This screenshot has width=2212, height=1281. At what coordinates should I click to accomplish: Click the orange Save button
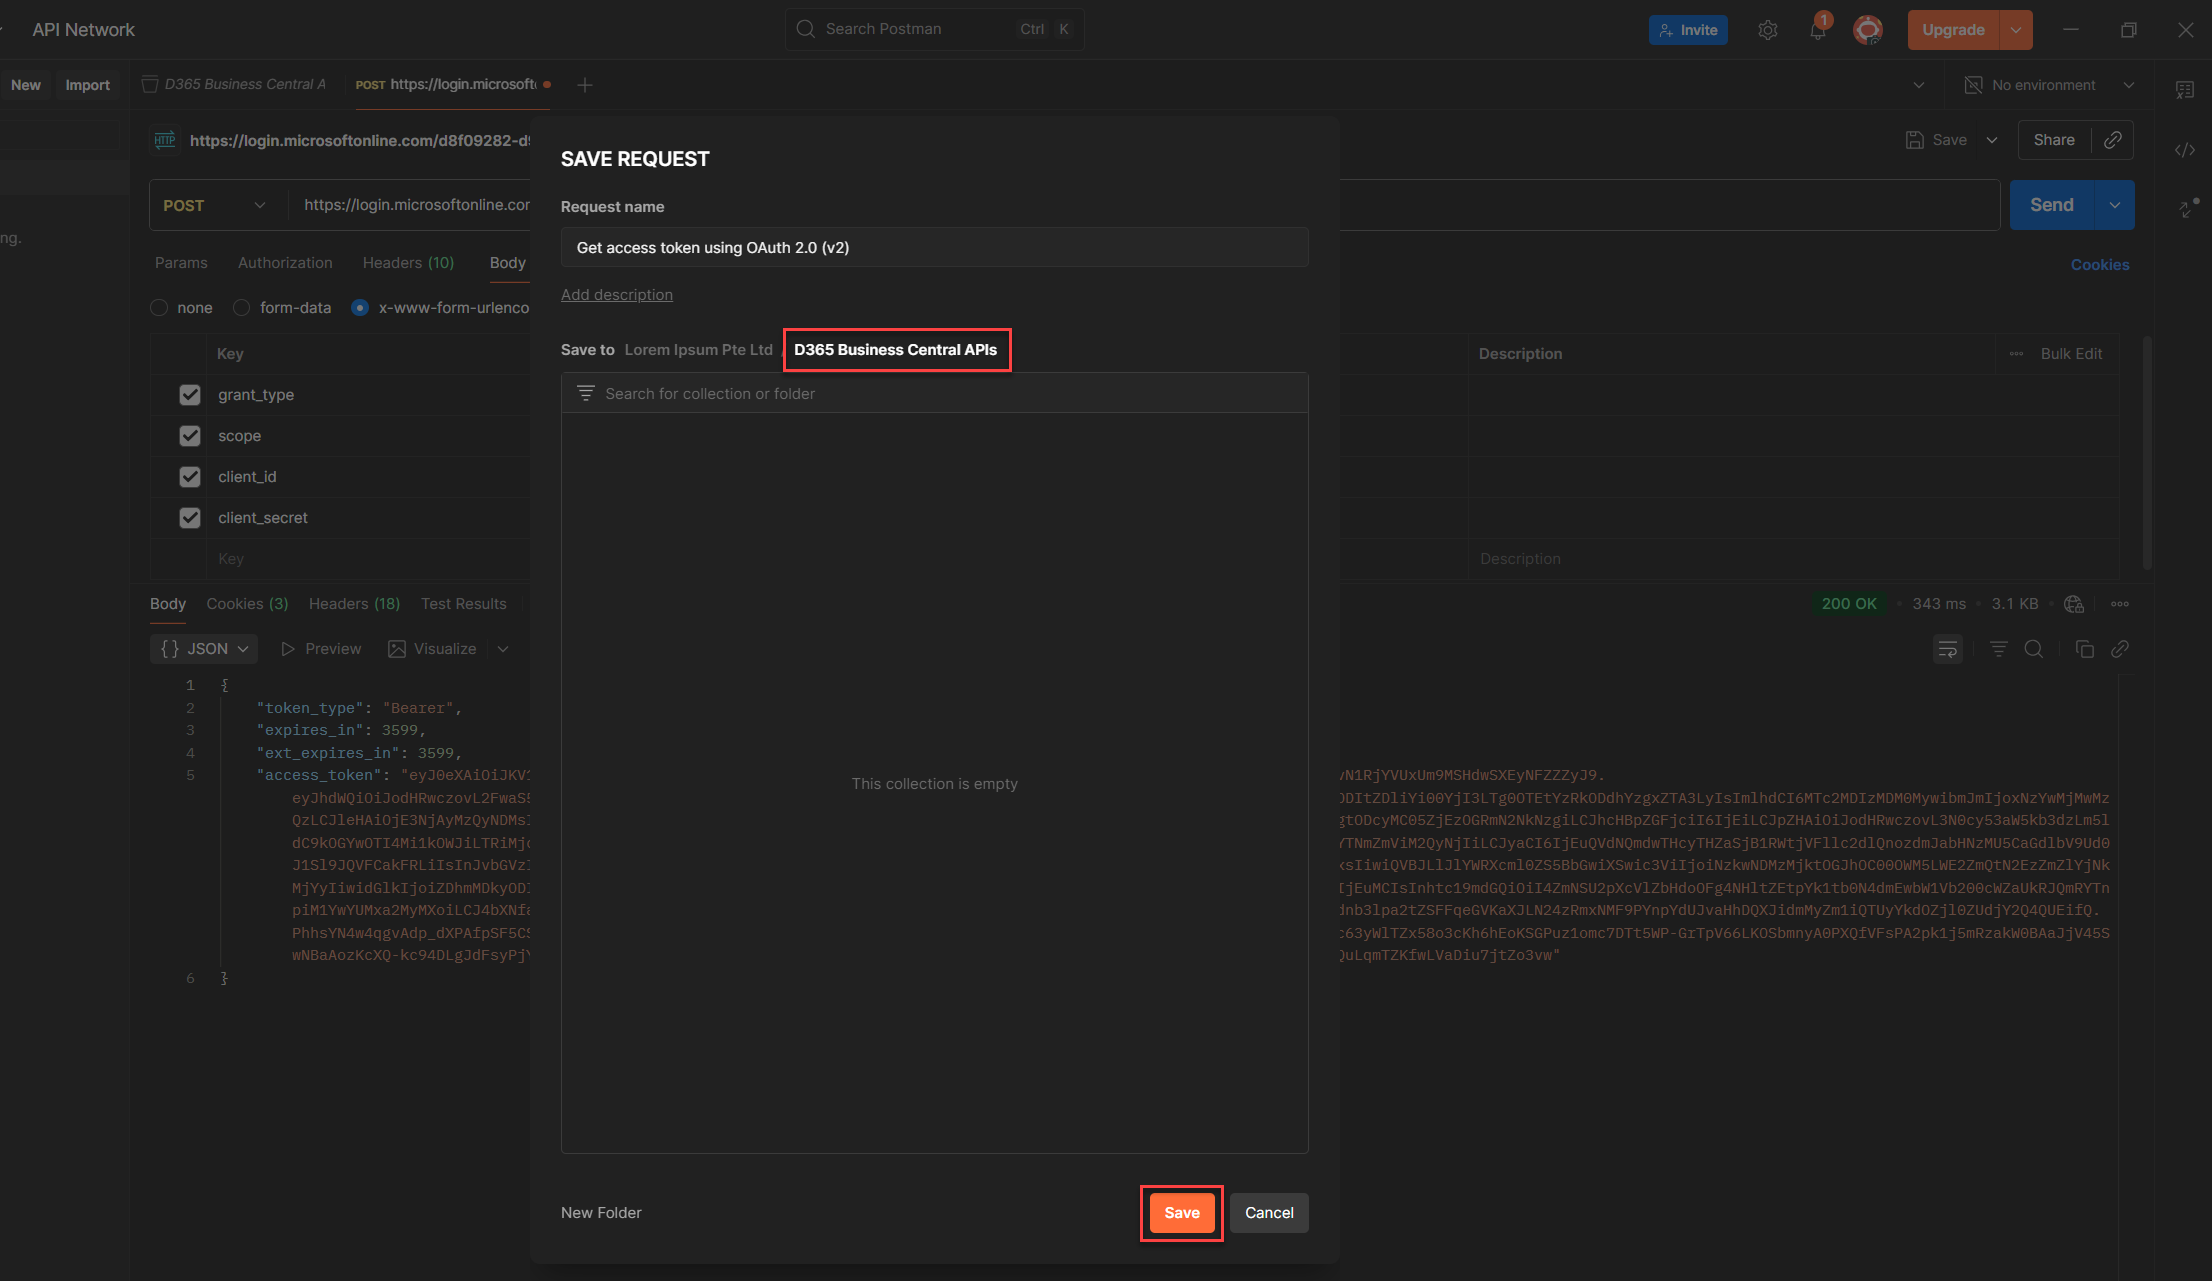pos(1181,1213)
